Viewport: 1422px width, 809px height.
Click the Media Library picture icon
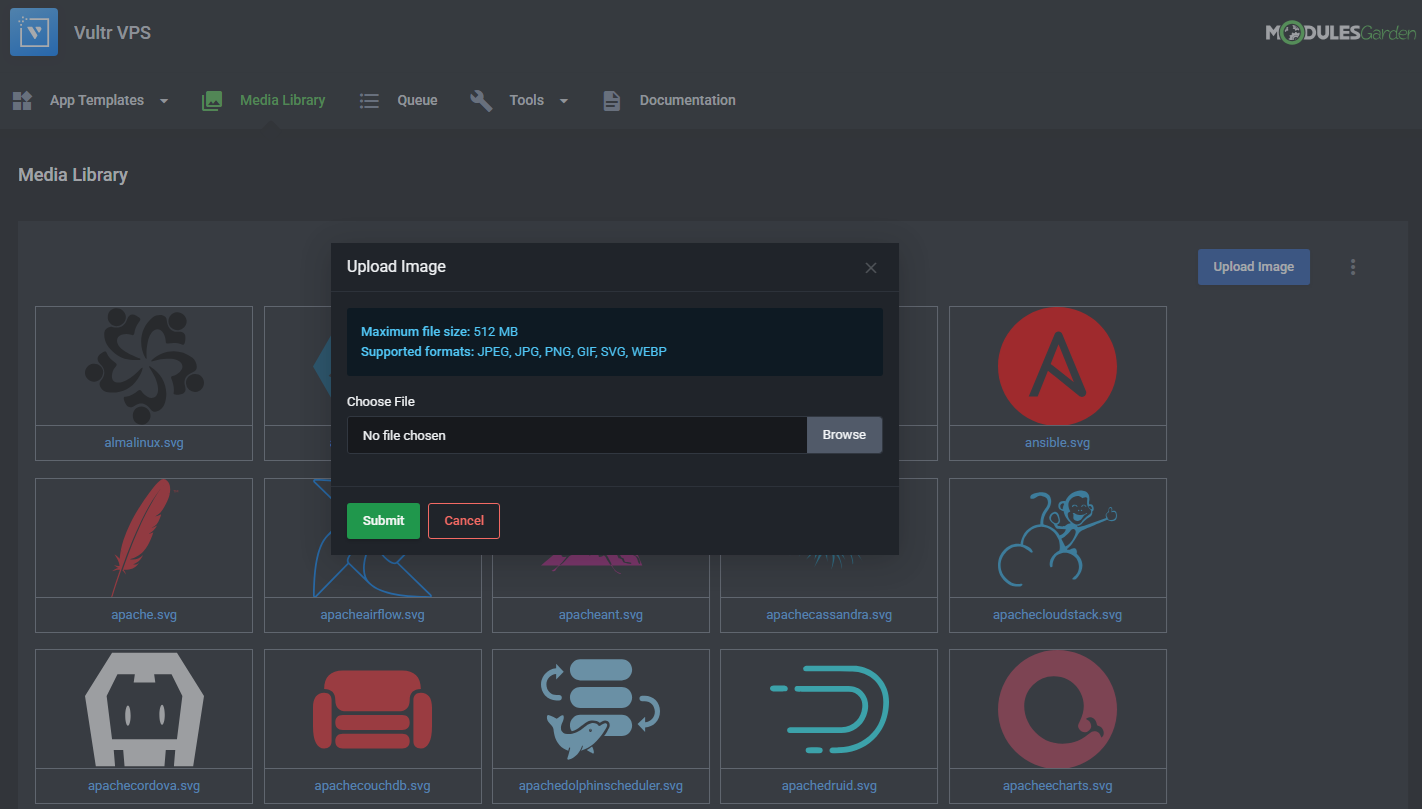coord(212,100)
